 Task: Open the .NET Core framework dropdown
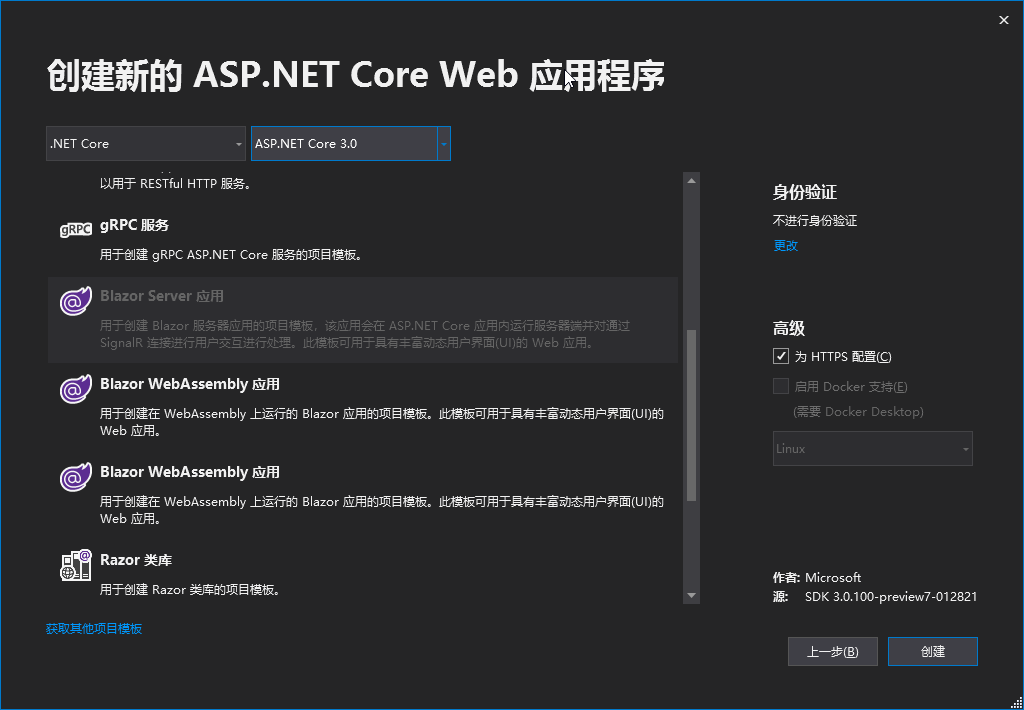pyautogui.click(x=146, y=144)
